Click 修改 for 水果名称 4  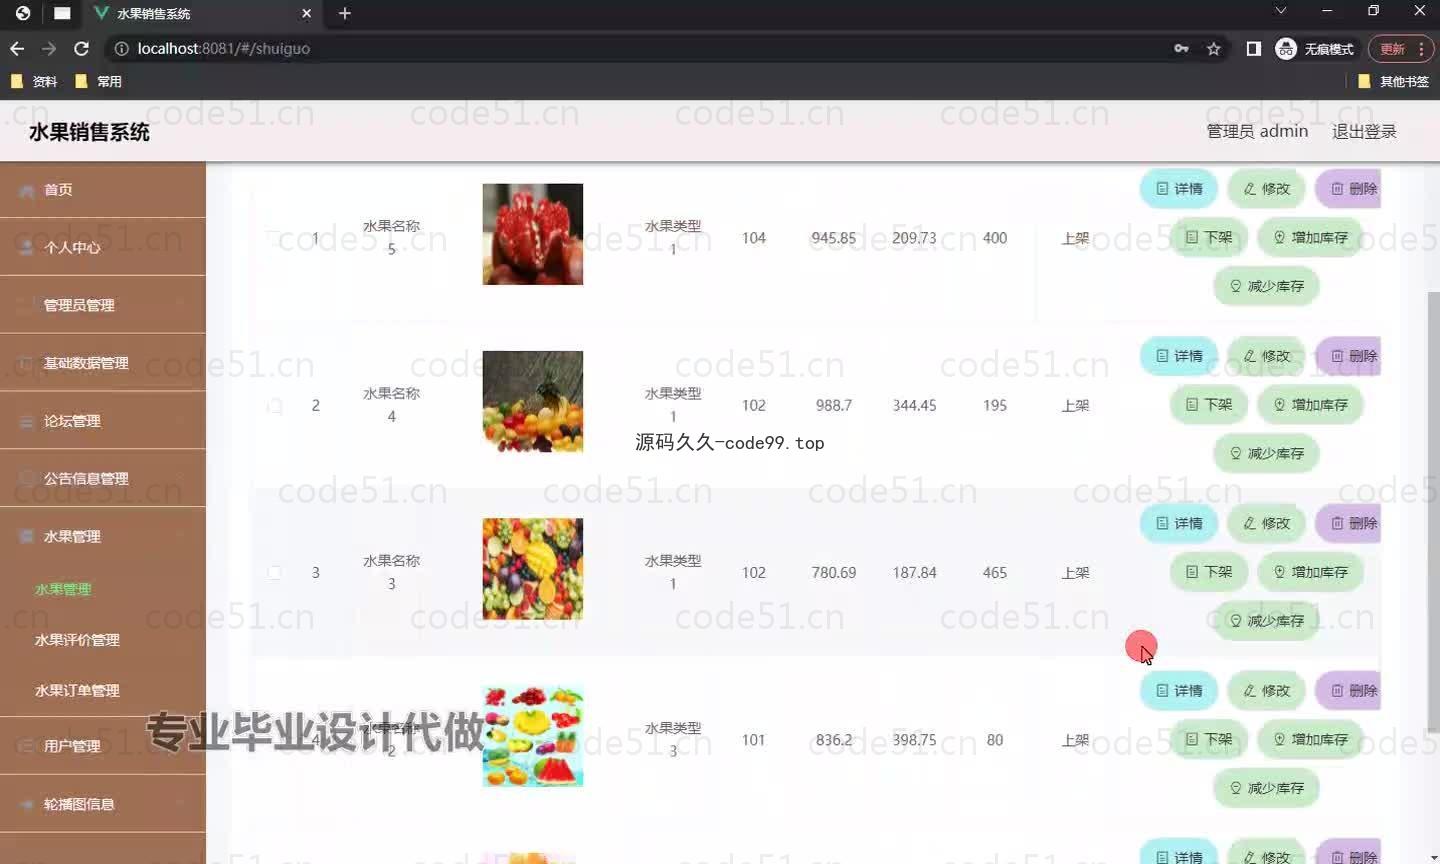1266,356
